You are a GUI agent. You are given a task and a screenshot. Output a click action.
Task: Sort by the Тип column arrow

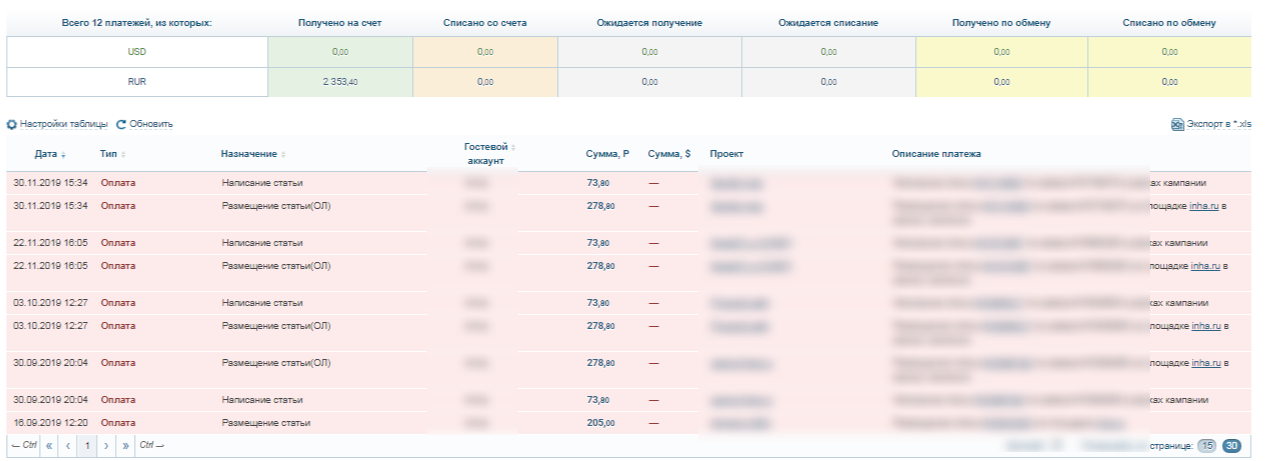123,155
